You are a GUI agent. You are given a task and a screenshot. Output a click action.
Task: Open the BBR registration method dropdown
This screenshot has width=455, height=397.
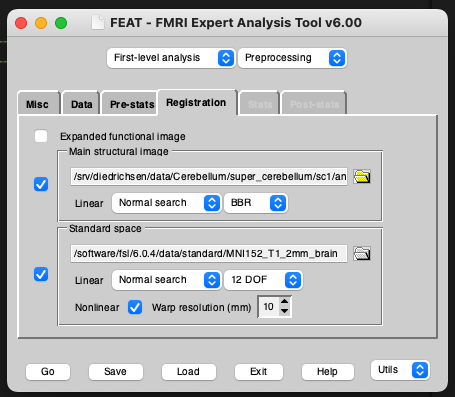(x=256, y=203)
